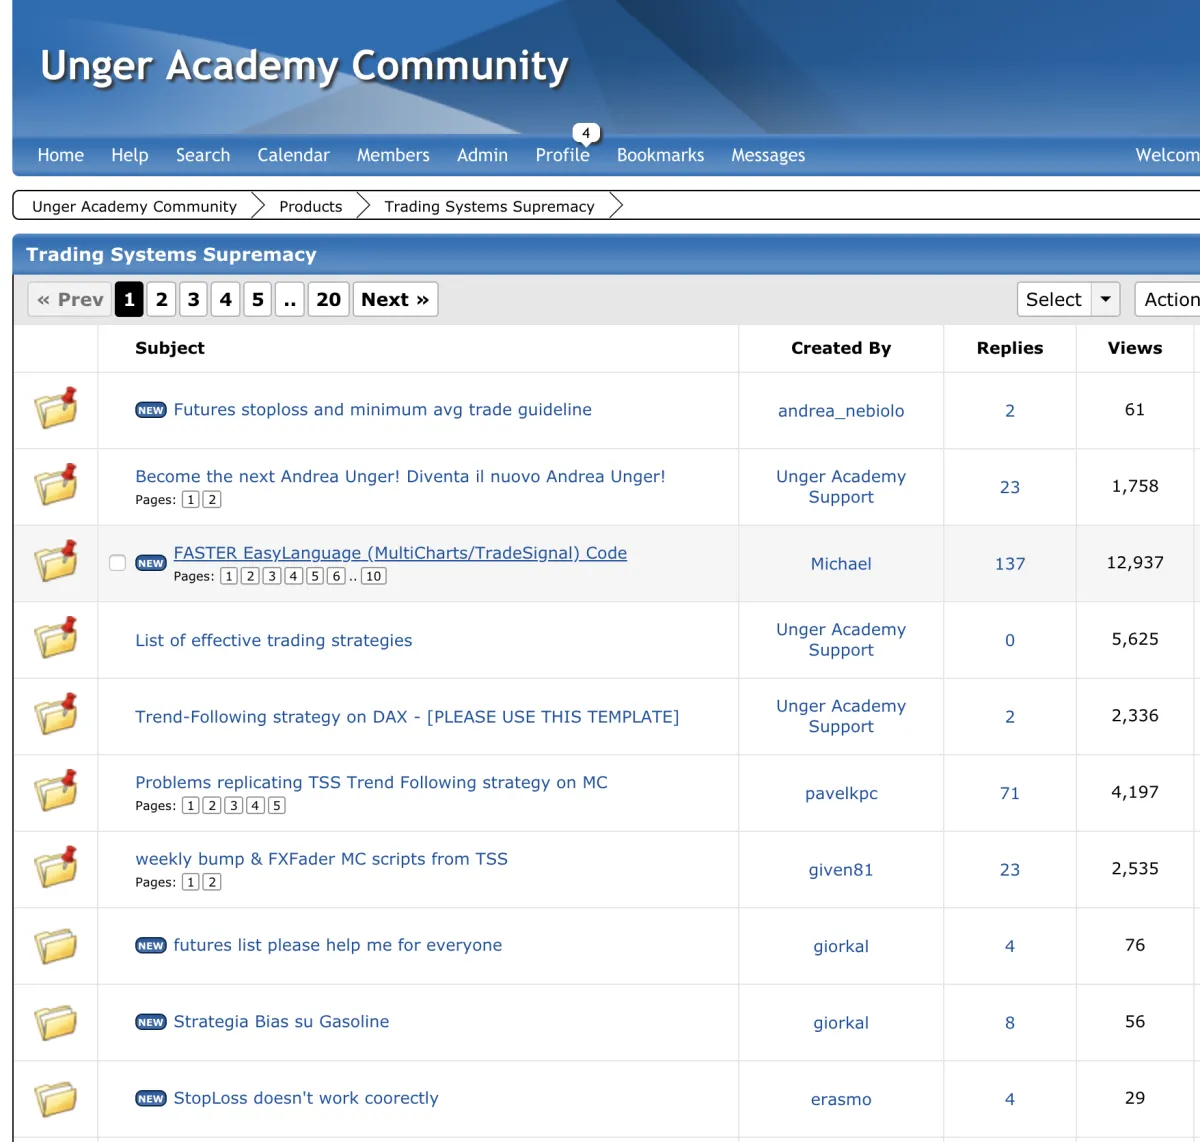
Task: Click pinned folder icon for Trend-Following strategy on DAX
Action: (56, 714)
